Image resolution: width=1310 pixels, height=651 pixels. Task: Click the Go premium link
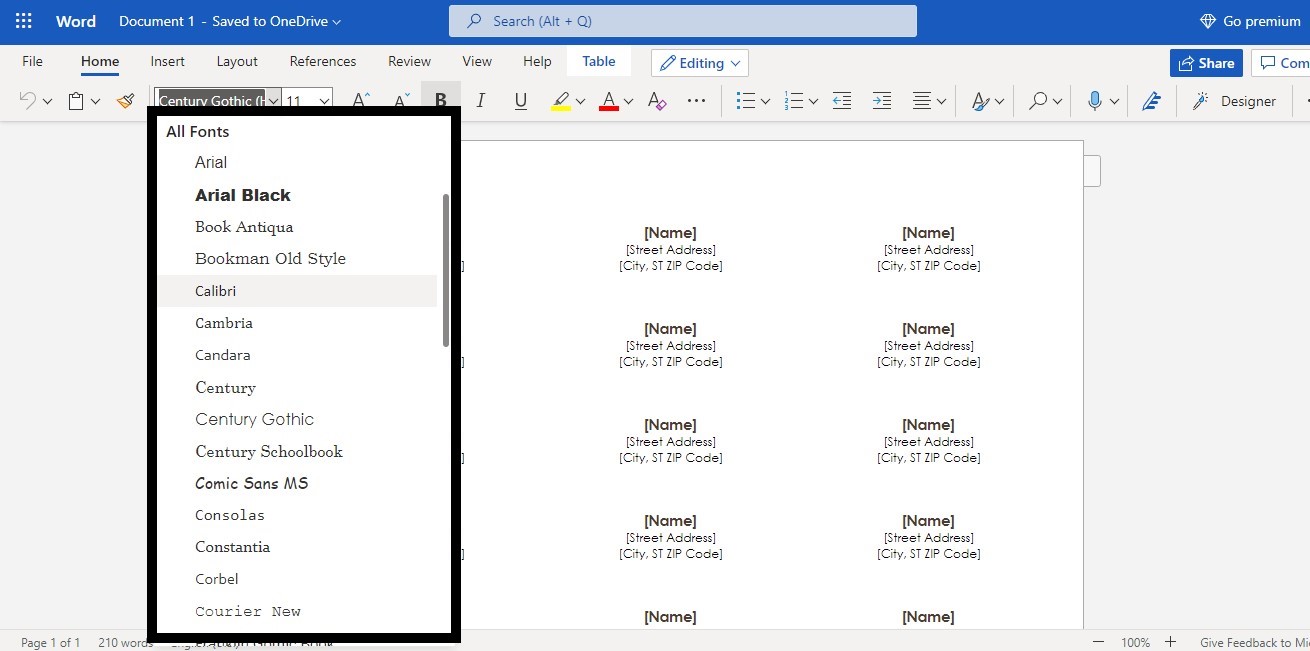coord(1250,21)
